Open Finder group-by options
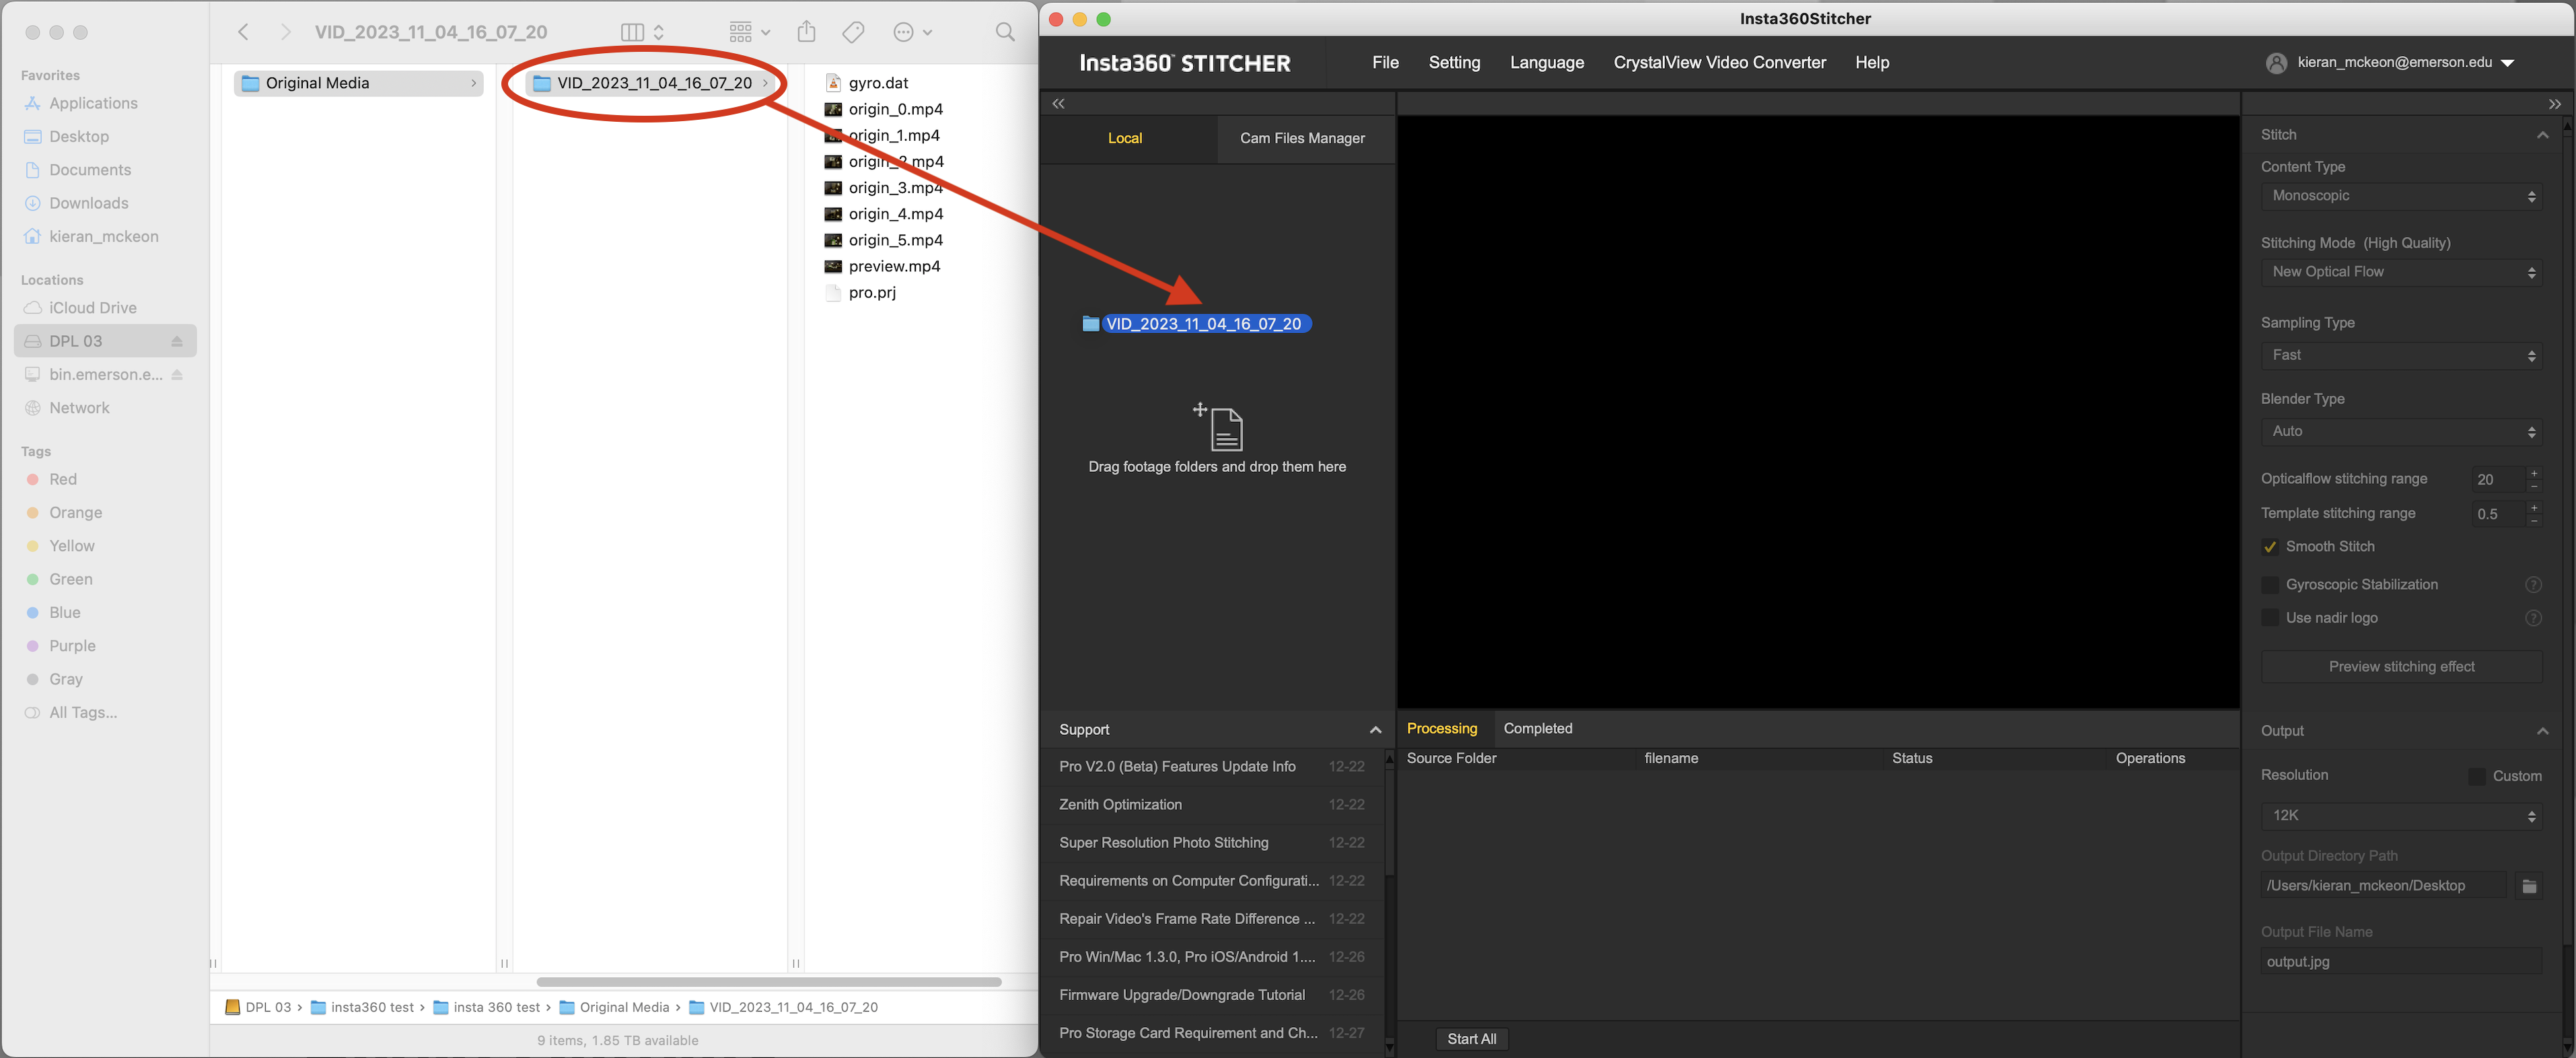The height and width of the screenshot is (1058, 2576). 749,32
